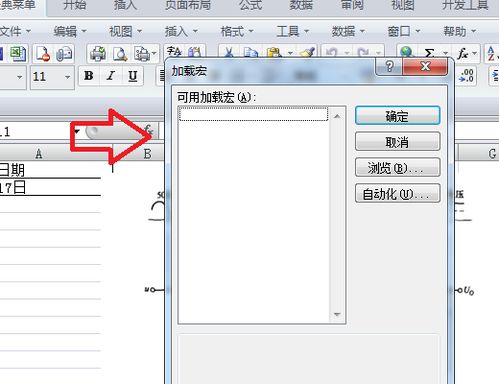The height and width of the screenshot is (384, 499).
Task: Click the decrease decimal icon
Action: pos(466,75)
